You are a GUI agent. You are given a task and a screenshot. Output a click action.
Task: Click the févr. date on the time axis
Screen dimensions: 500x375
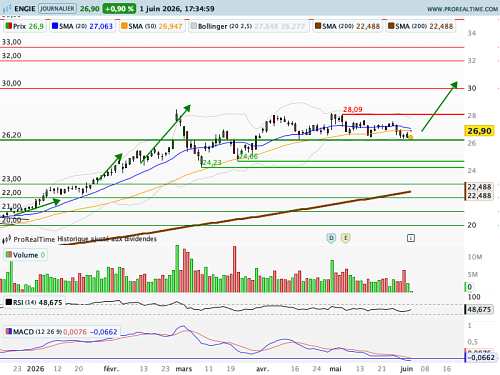pyautogui.click(x=111, y=369)
